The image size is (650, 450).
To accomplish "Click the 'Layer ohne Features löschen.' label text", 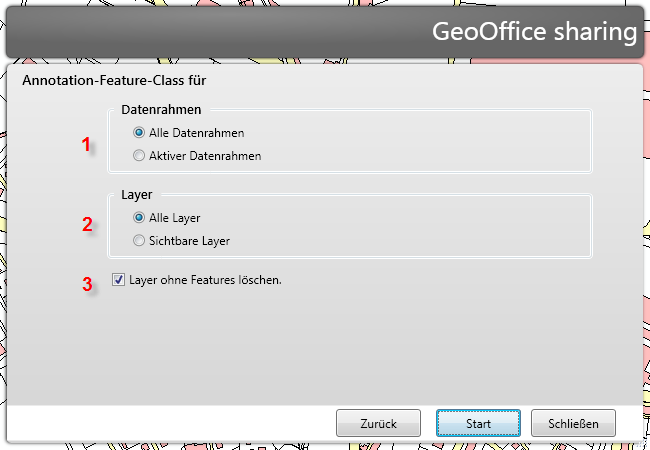I will point(206,280).
